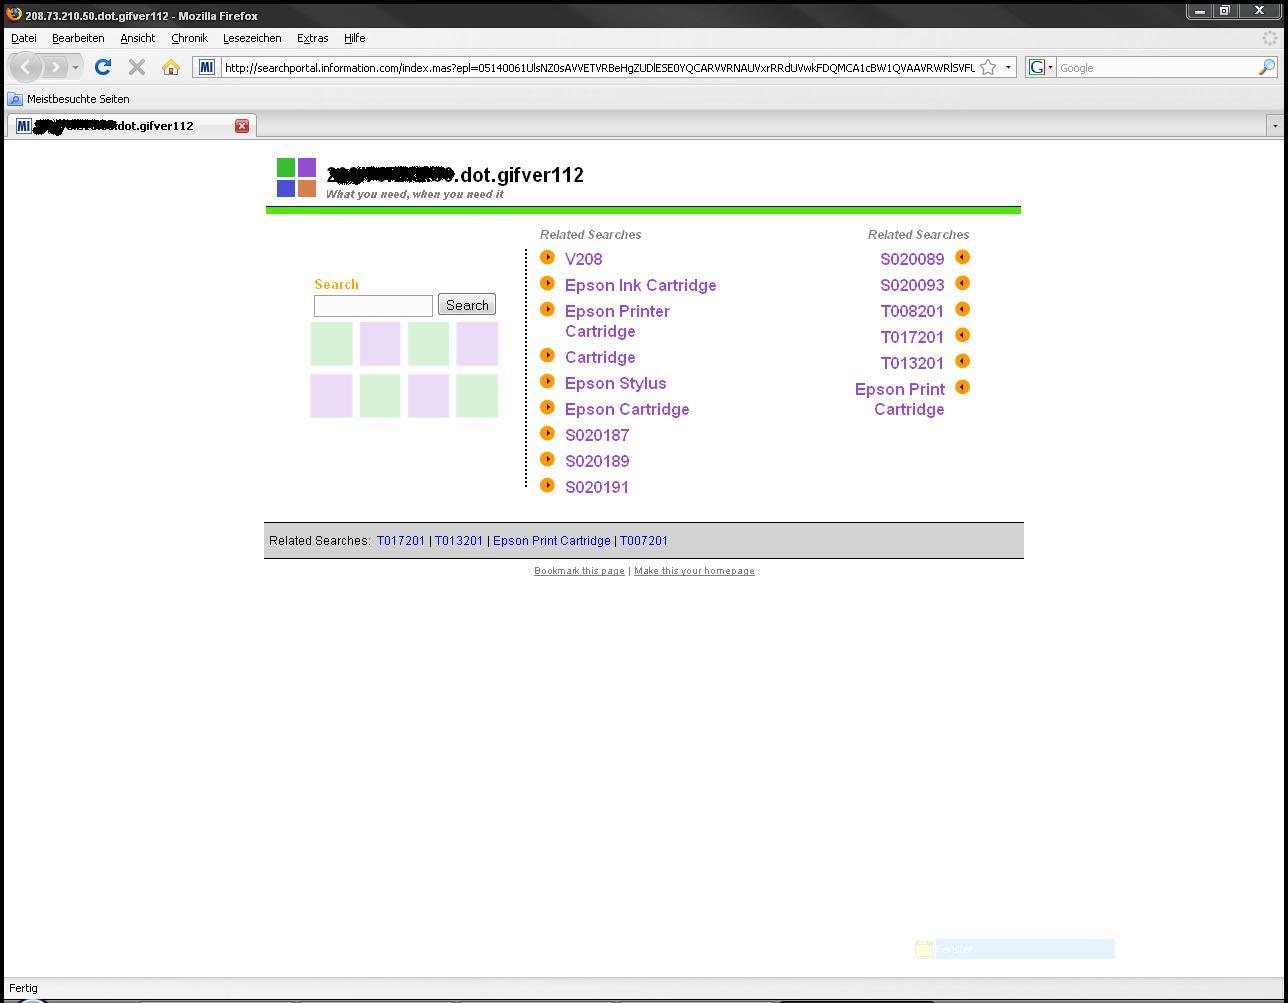The height and width of the screenshot is (1003, 1288).
Task: Click orange arrow beside S020191
Action: point(547,485)
